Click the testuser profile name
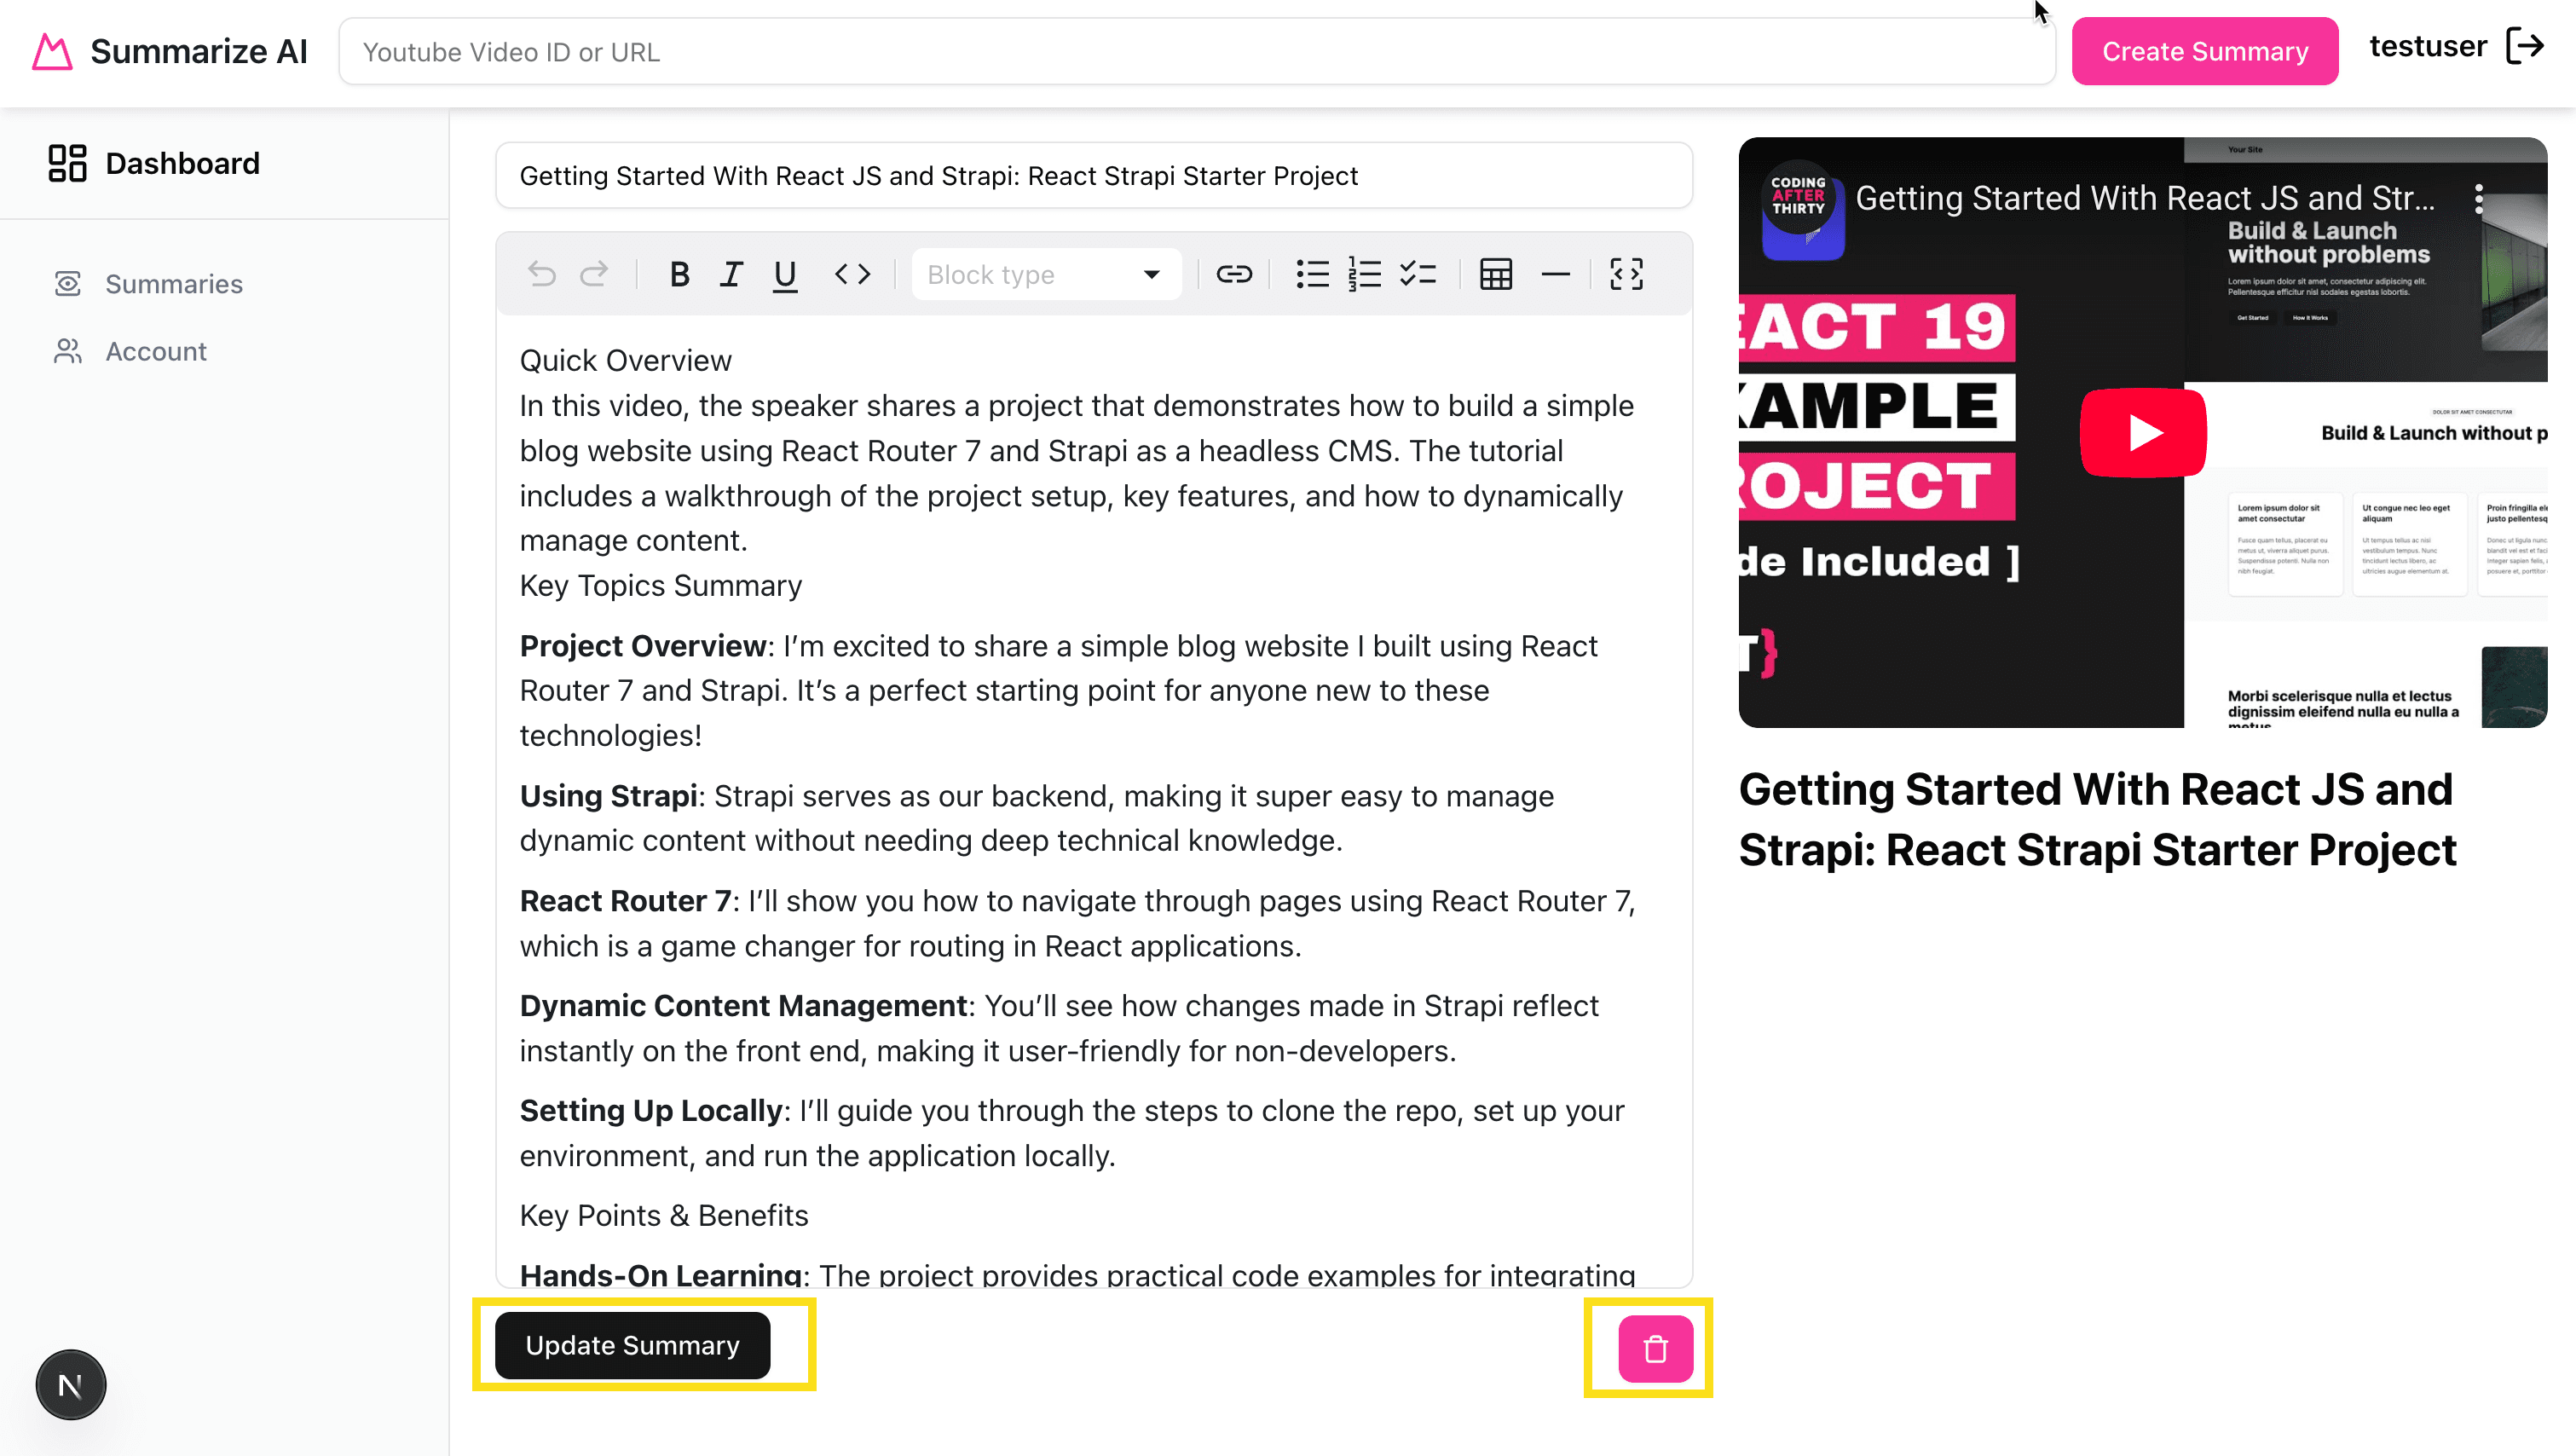The height and width of the screenshot is (1456, 2576). pyautogui.click(x=2428, y=46)
